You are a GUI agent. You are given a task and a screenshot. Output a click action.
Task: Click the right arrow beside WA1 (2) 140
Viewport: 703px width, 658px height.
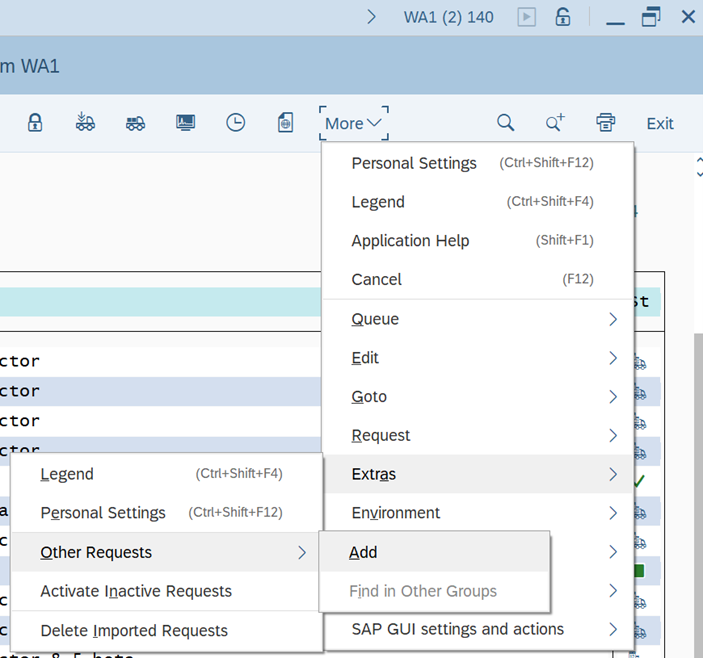point(371,17)
